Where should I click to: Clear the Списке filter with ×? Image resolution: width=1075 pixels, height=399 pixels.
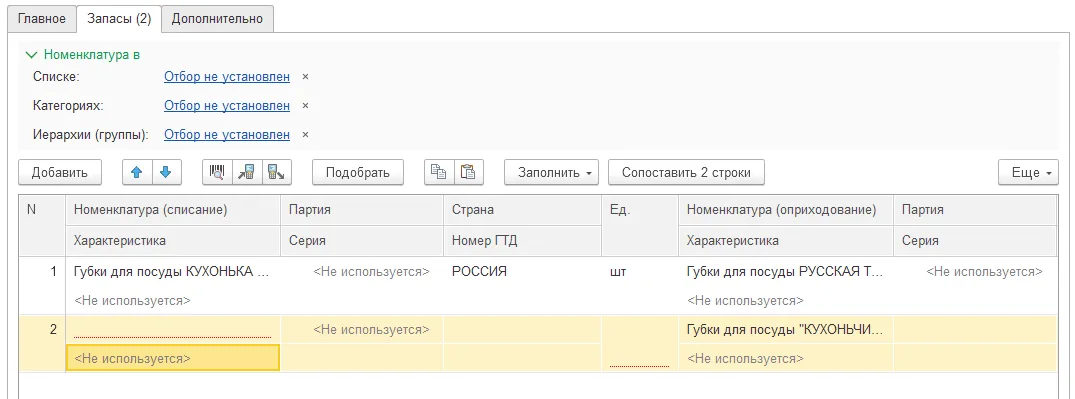click(x=306, y=77)
